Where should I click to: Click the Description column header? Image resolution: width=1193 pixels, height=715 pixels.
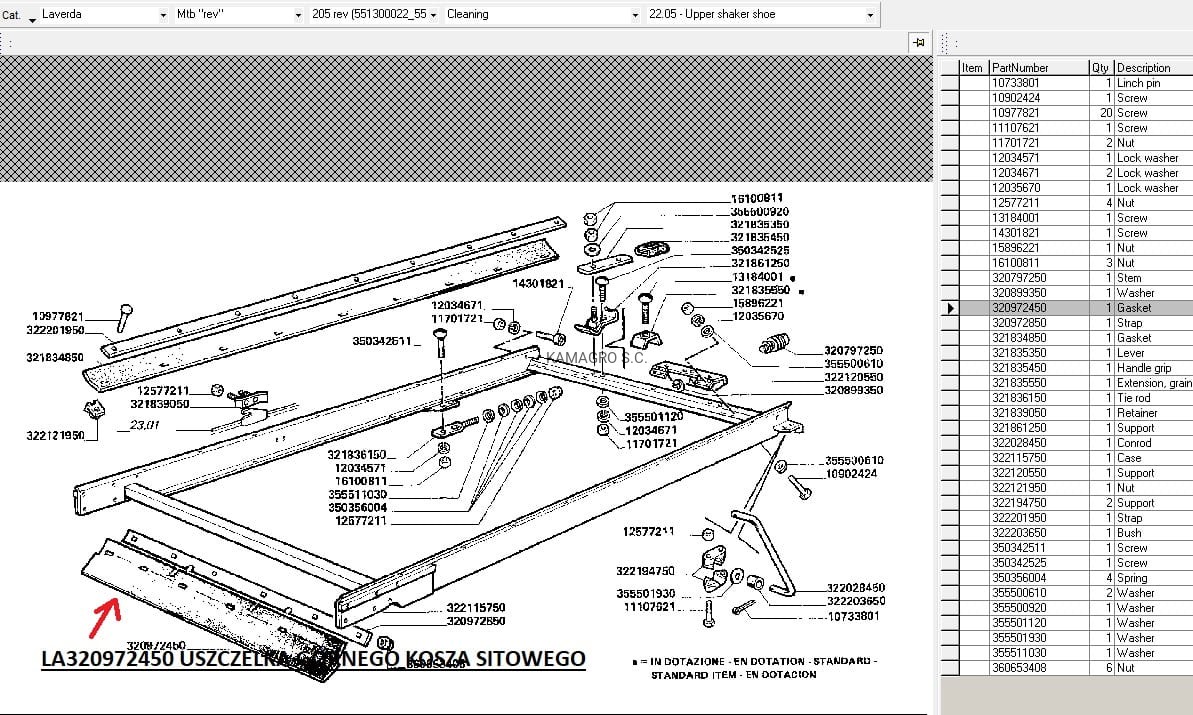point(1153,68)
